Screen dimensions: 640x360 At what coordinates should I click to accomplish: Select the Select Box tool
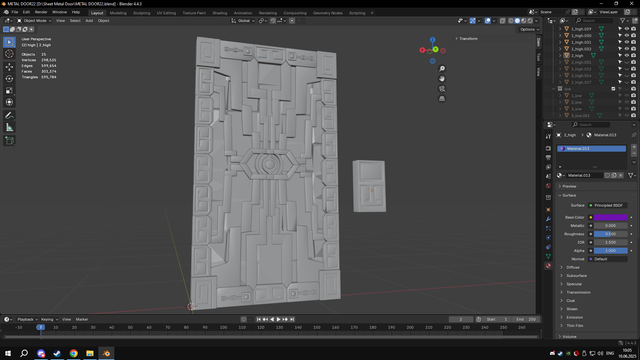(x=9, y=42)
